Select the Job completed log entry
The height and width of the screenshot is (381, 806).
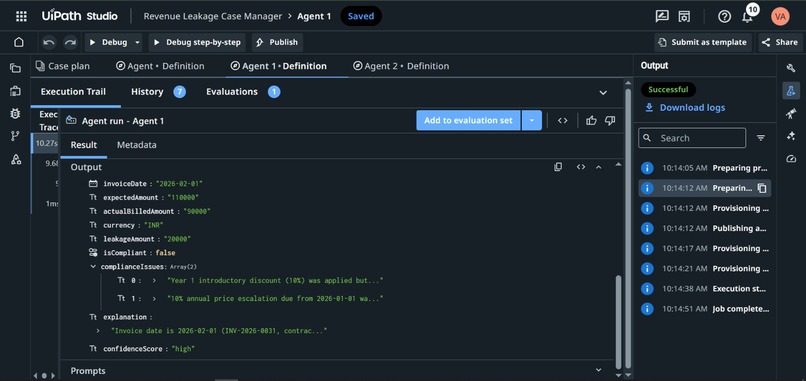click(705, 309)
